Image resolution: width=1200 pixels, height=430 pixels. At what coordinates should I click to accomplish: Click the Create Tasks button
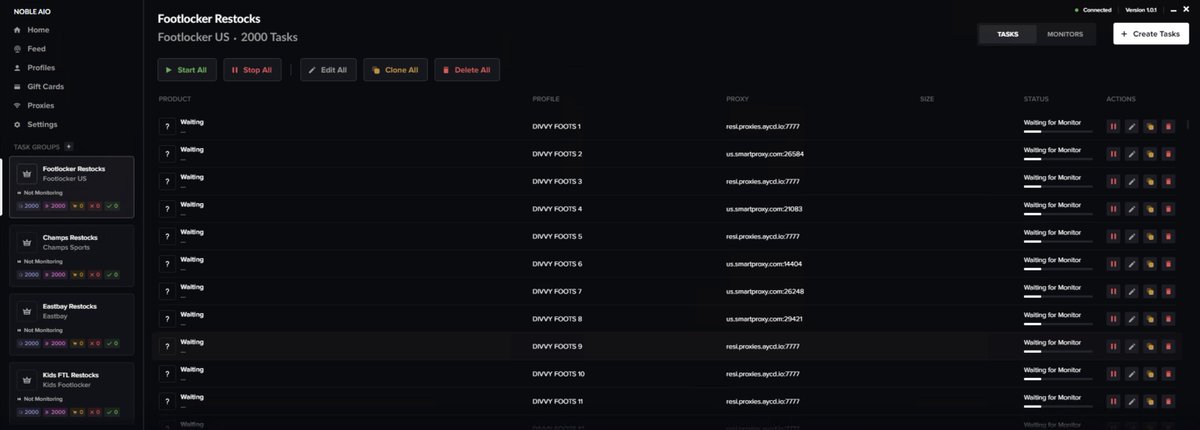pyautogui.click(x=1150, y=34)
